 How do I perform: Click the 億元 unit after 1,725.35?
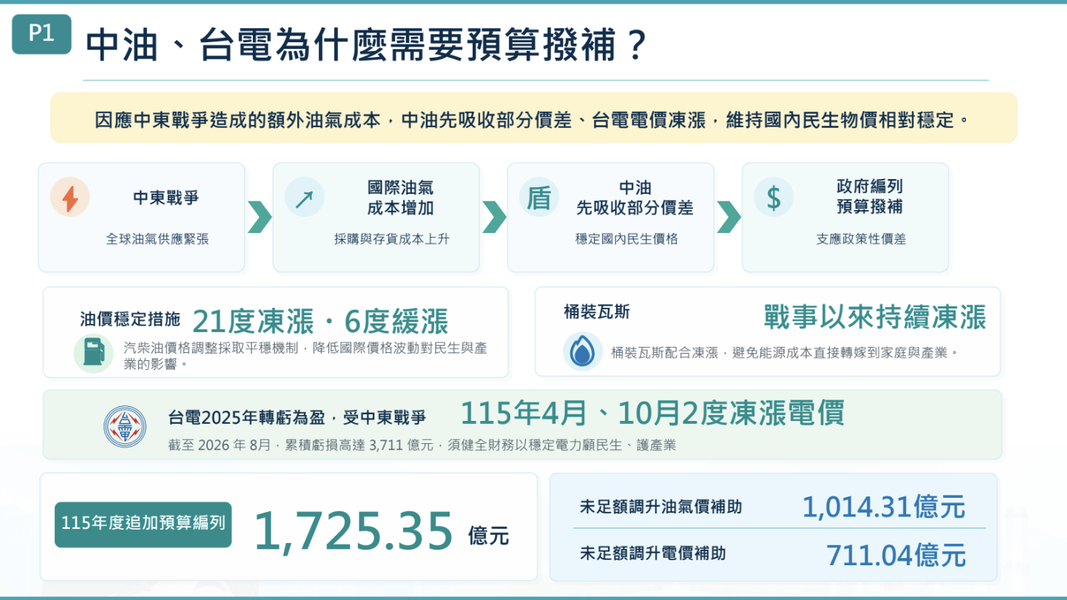click(x=489, y=536)
